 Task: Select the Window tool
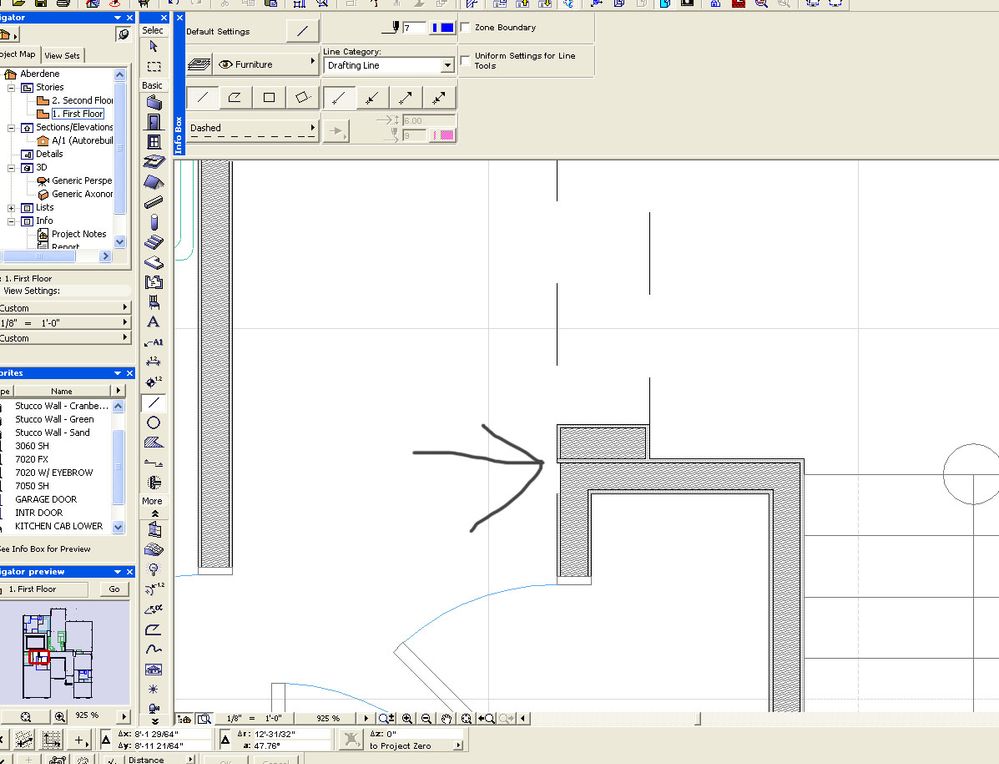pos(154,141)
